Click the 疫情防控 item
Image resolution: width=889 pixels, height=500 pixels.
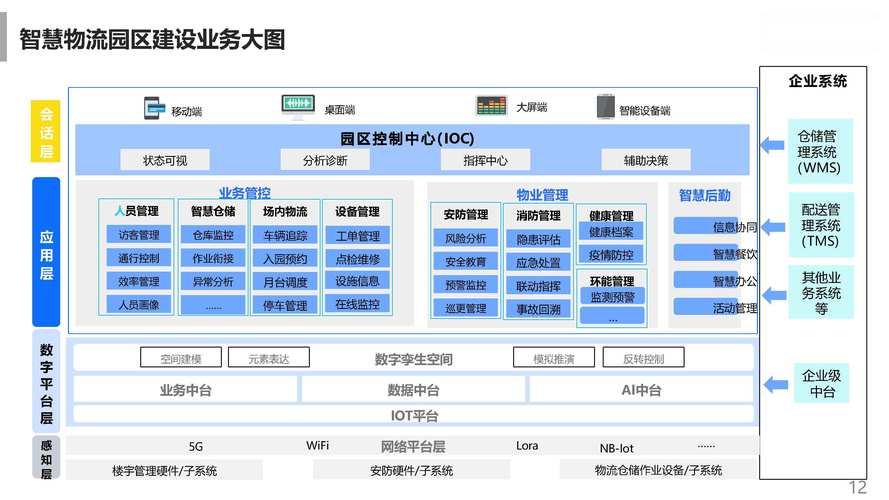pos(612,255)
